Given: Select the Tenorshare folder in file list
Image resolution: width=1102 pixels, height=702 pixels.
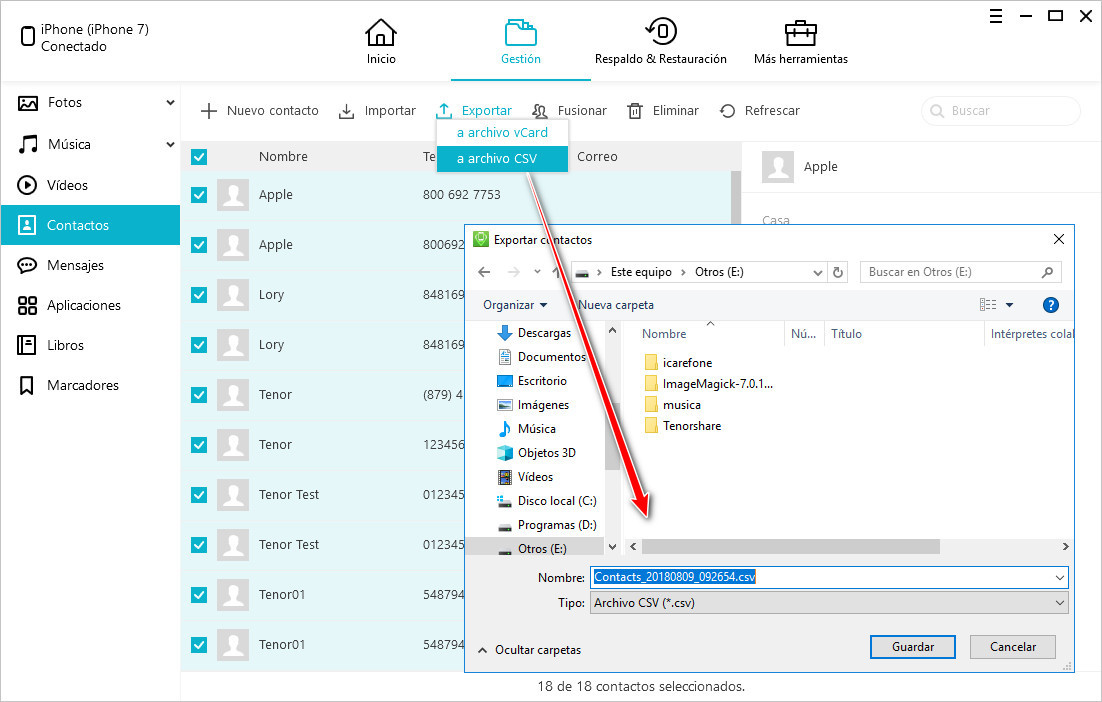Looking at the screenshot, I should click(682, 426).
